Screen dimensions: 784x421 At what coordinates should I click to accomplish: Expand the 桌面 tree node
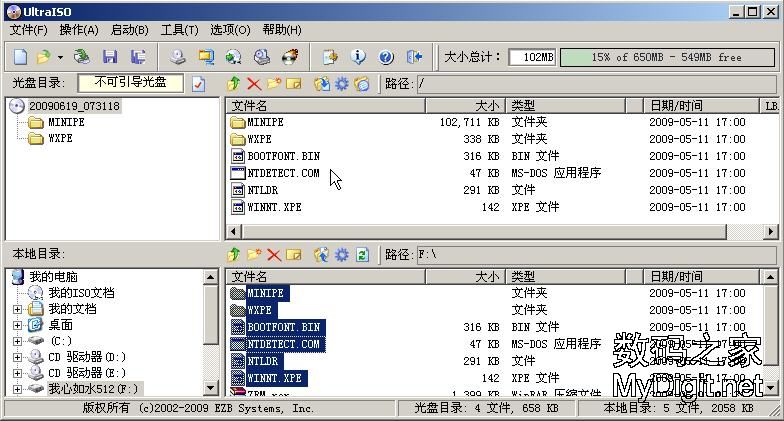[18, 326]
